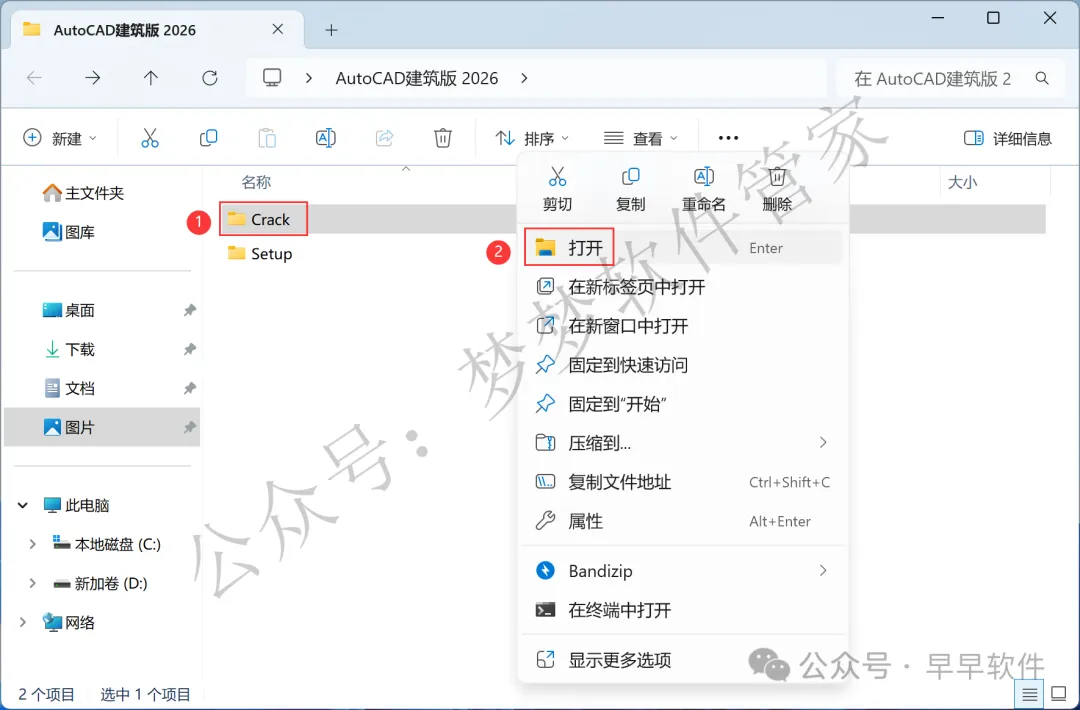Open 下载 in sidebar
Viewport: 1080px width, 710px height.
click(x=69, y=349)
